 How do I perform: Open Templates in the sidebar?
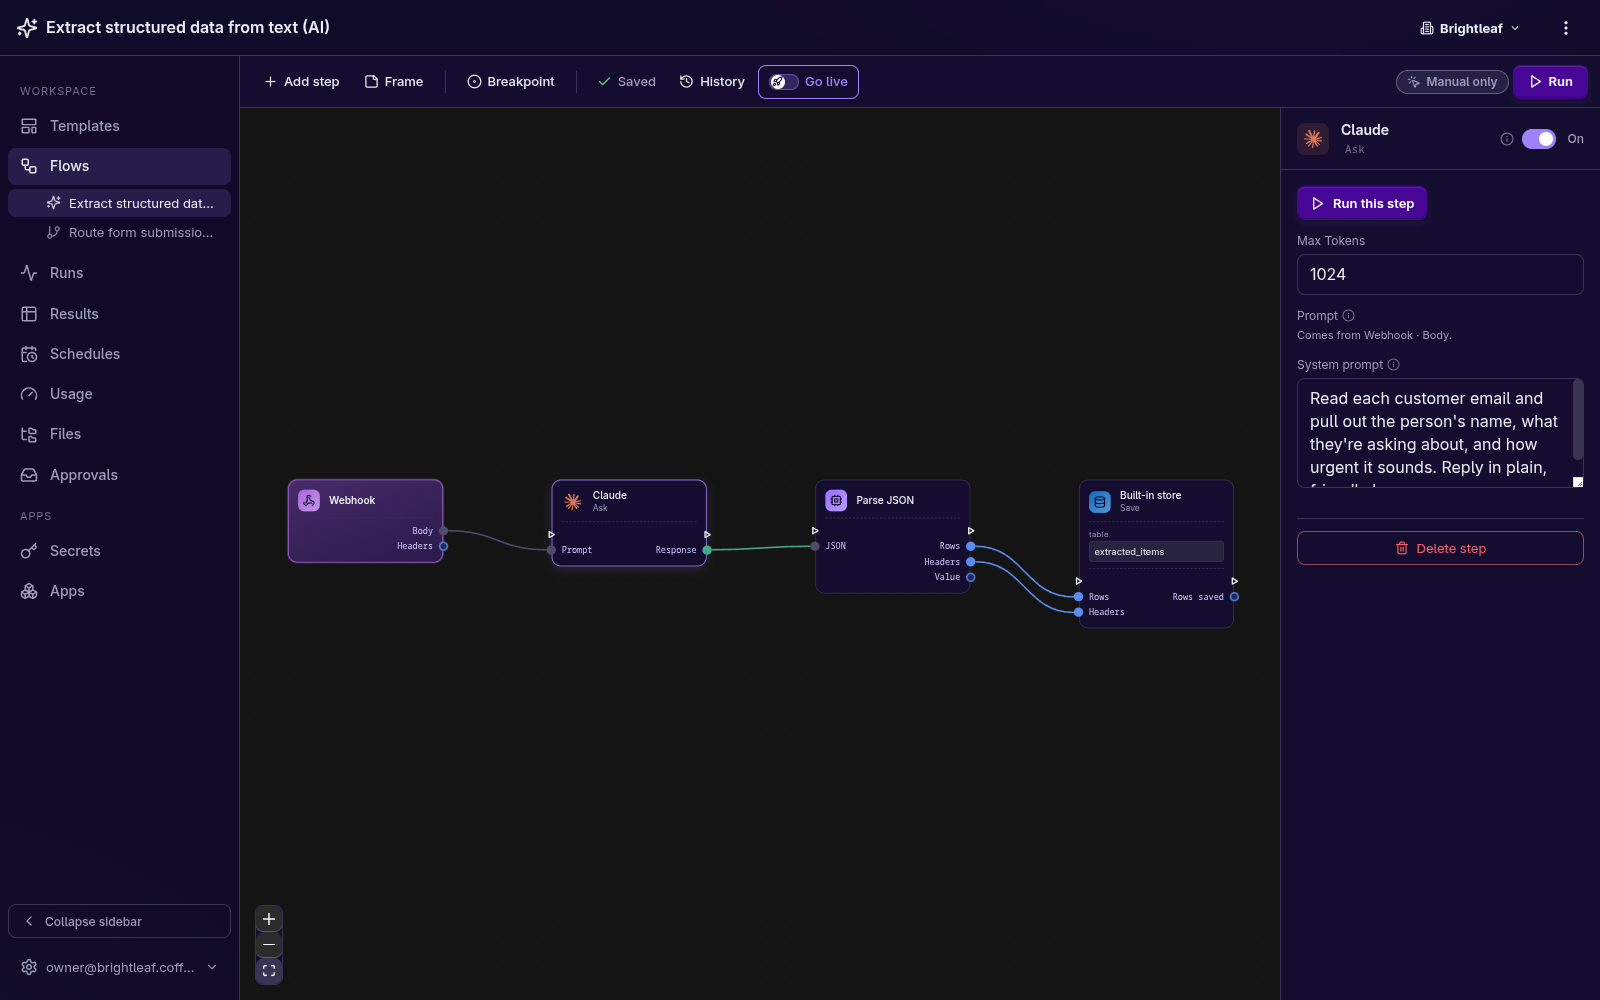(x=119, y=126)
